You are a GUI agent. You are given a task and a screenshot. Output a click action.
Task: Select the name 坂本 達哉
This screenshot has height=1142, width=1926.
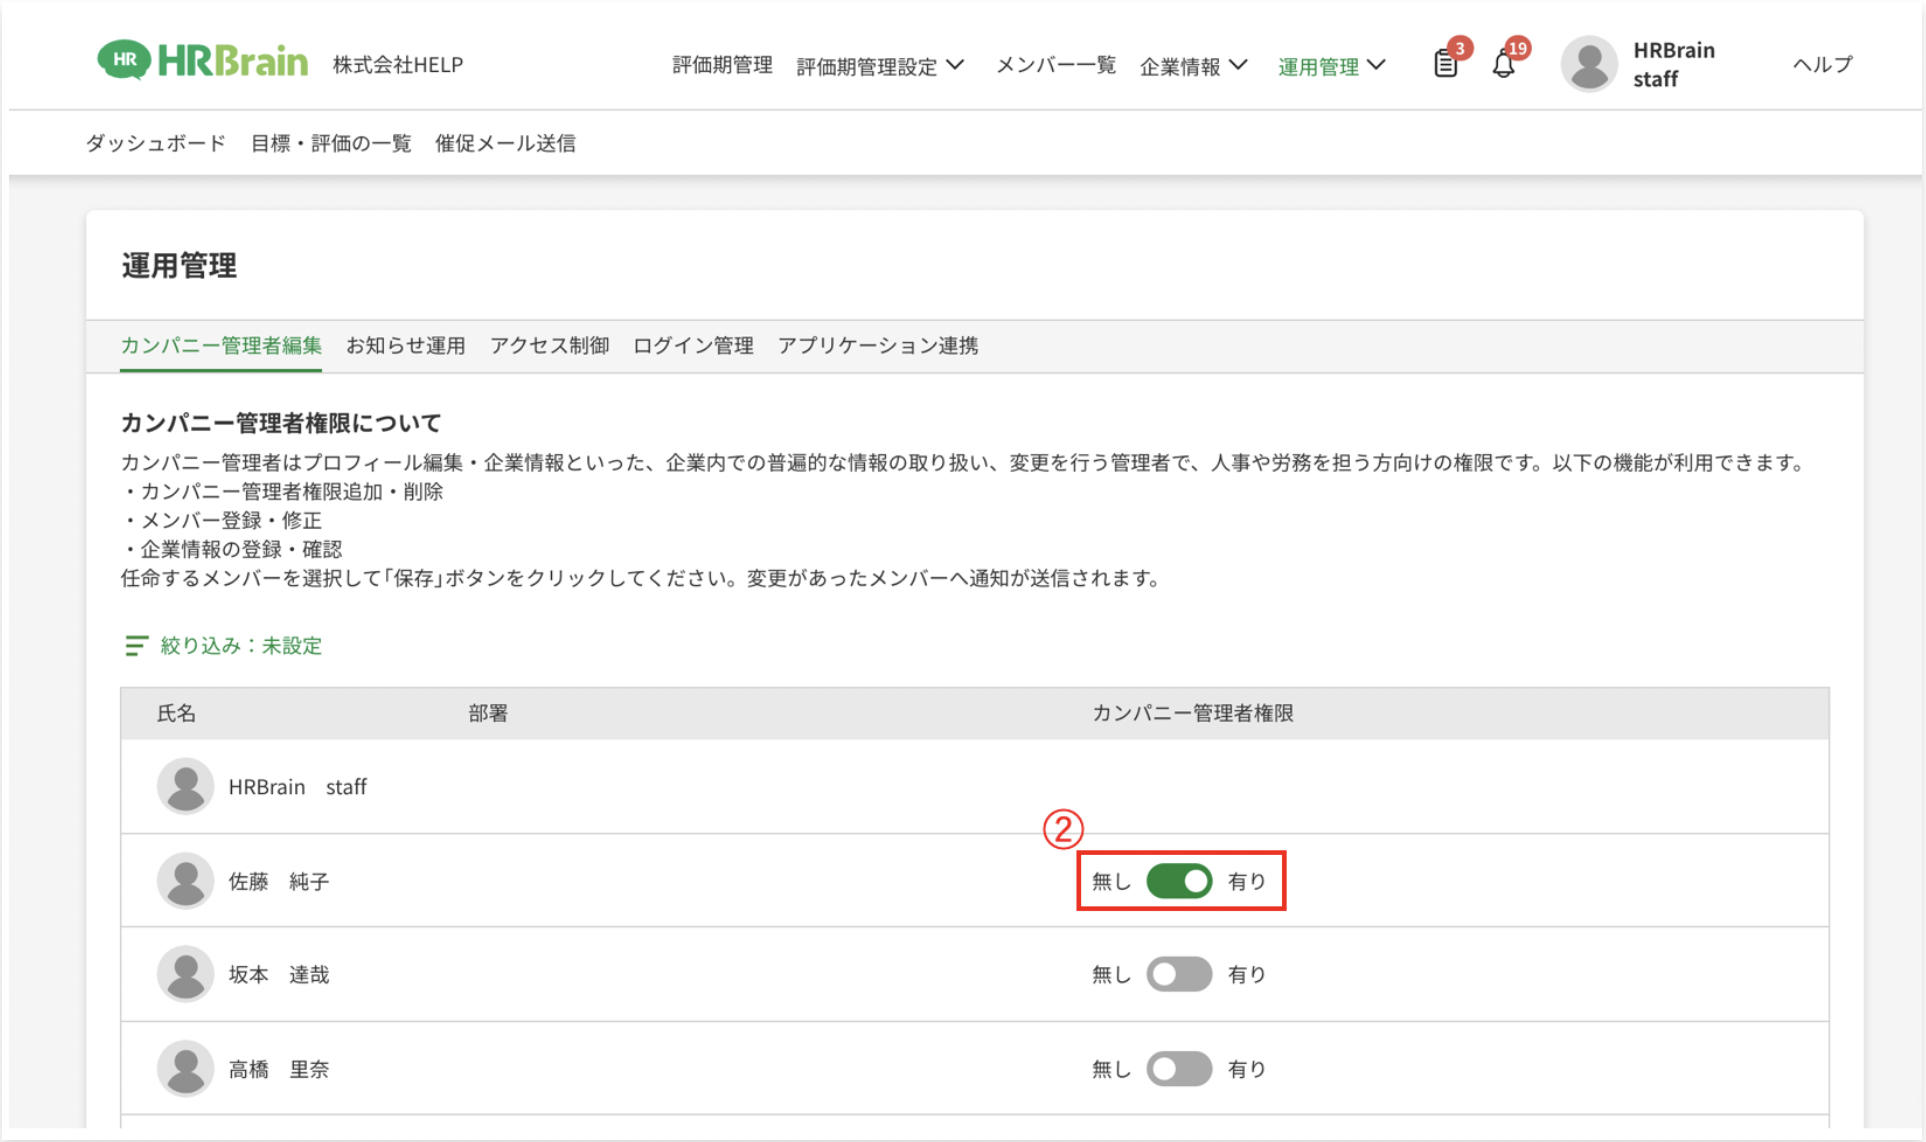point(279,974)
